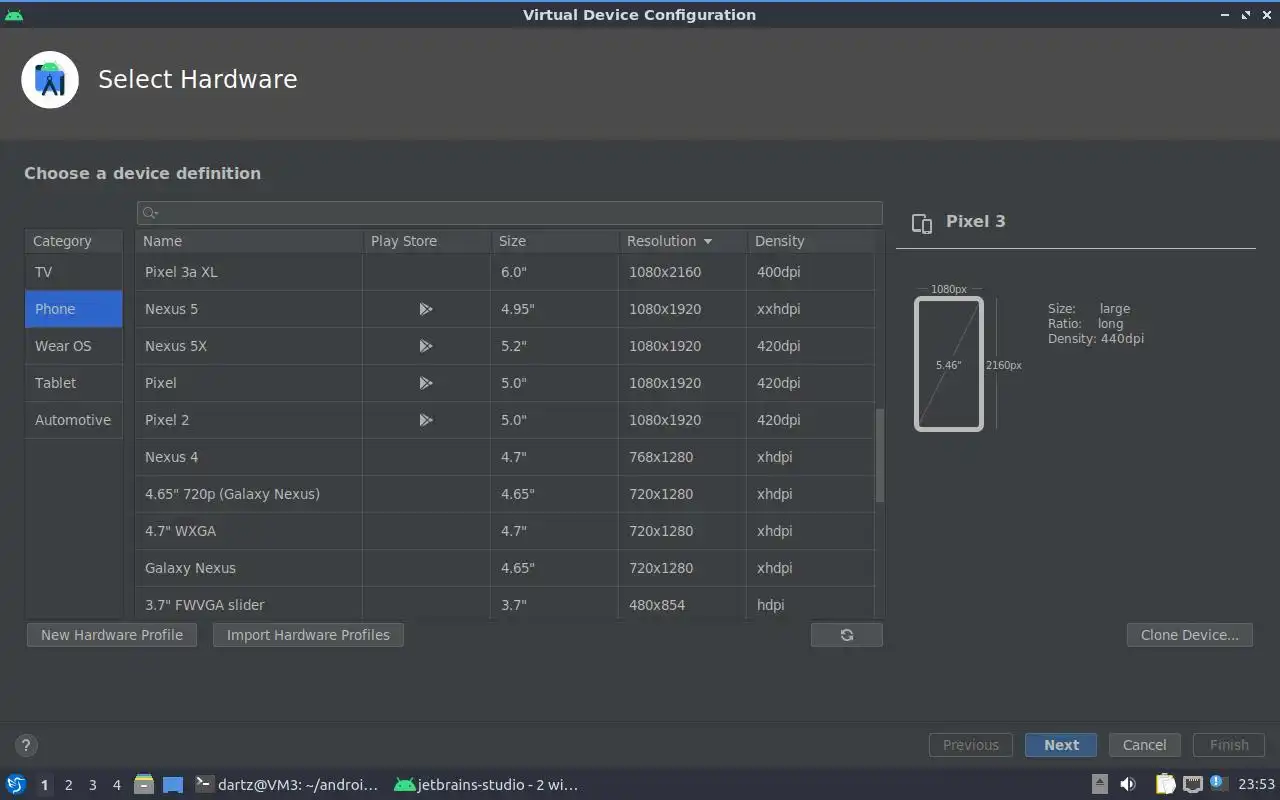Screen dimensions: 1280x800
Task: Open the dartz@VM3 terminal taskbar entry
Action: coord(287,785)
